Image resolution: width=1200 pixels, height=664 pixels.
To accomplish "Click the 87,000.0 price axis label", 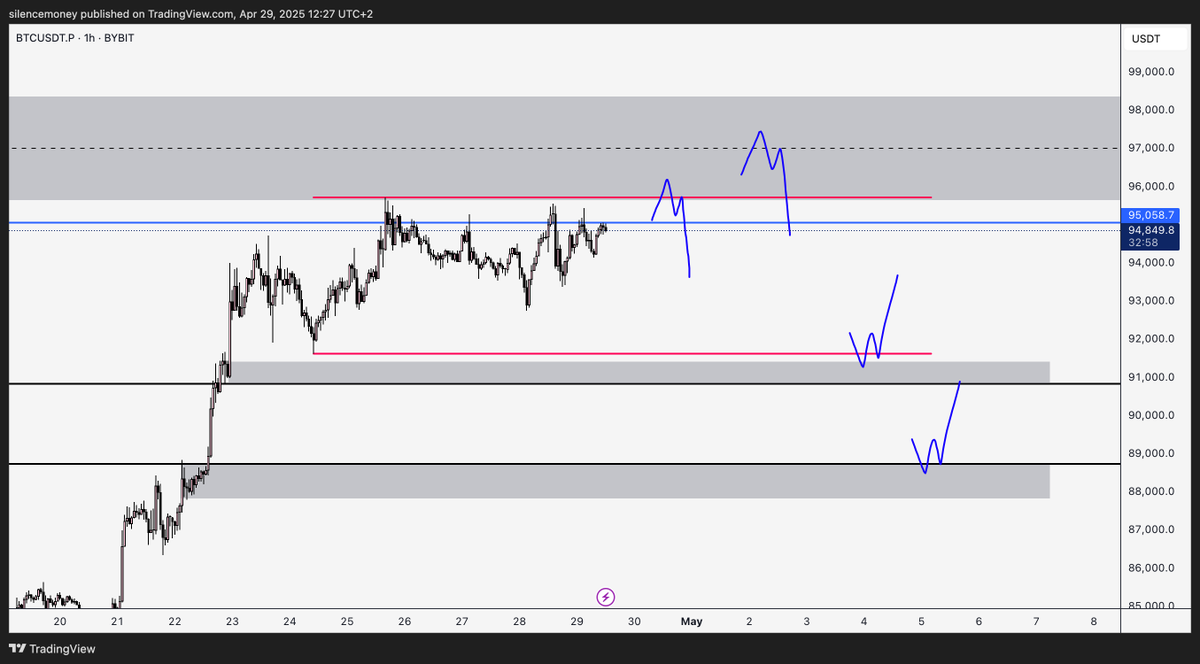I will 1151,529.
